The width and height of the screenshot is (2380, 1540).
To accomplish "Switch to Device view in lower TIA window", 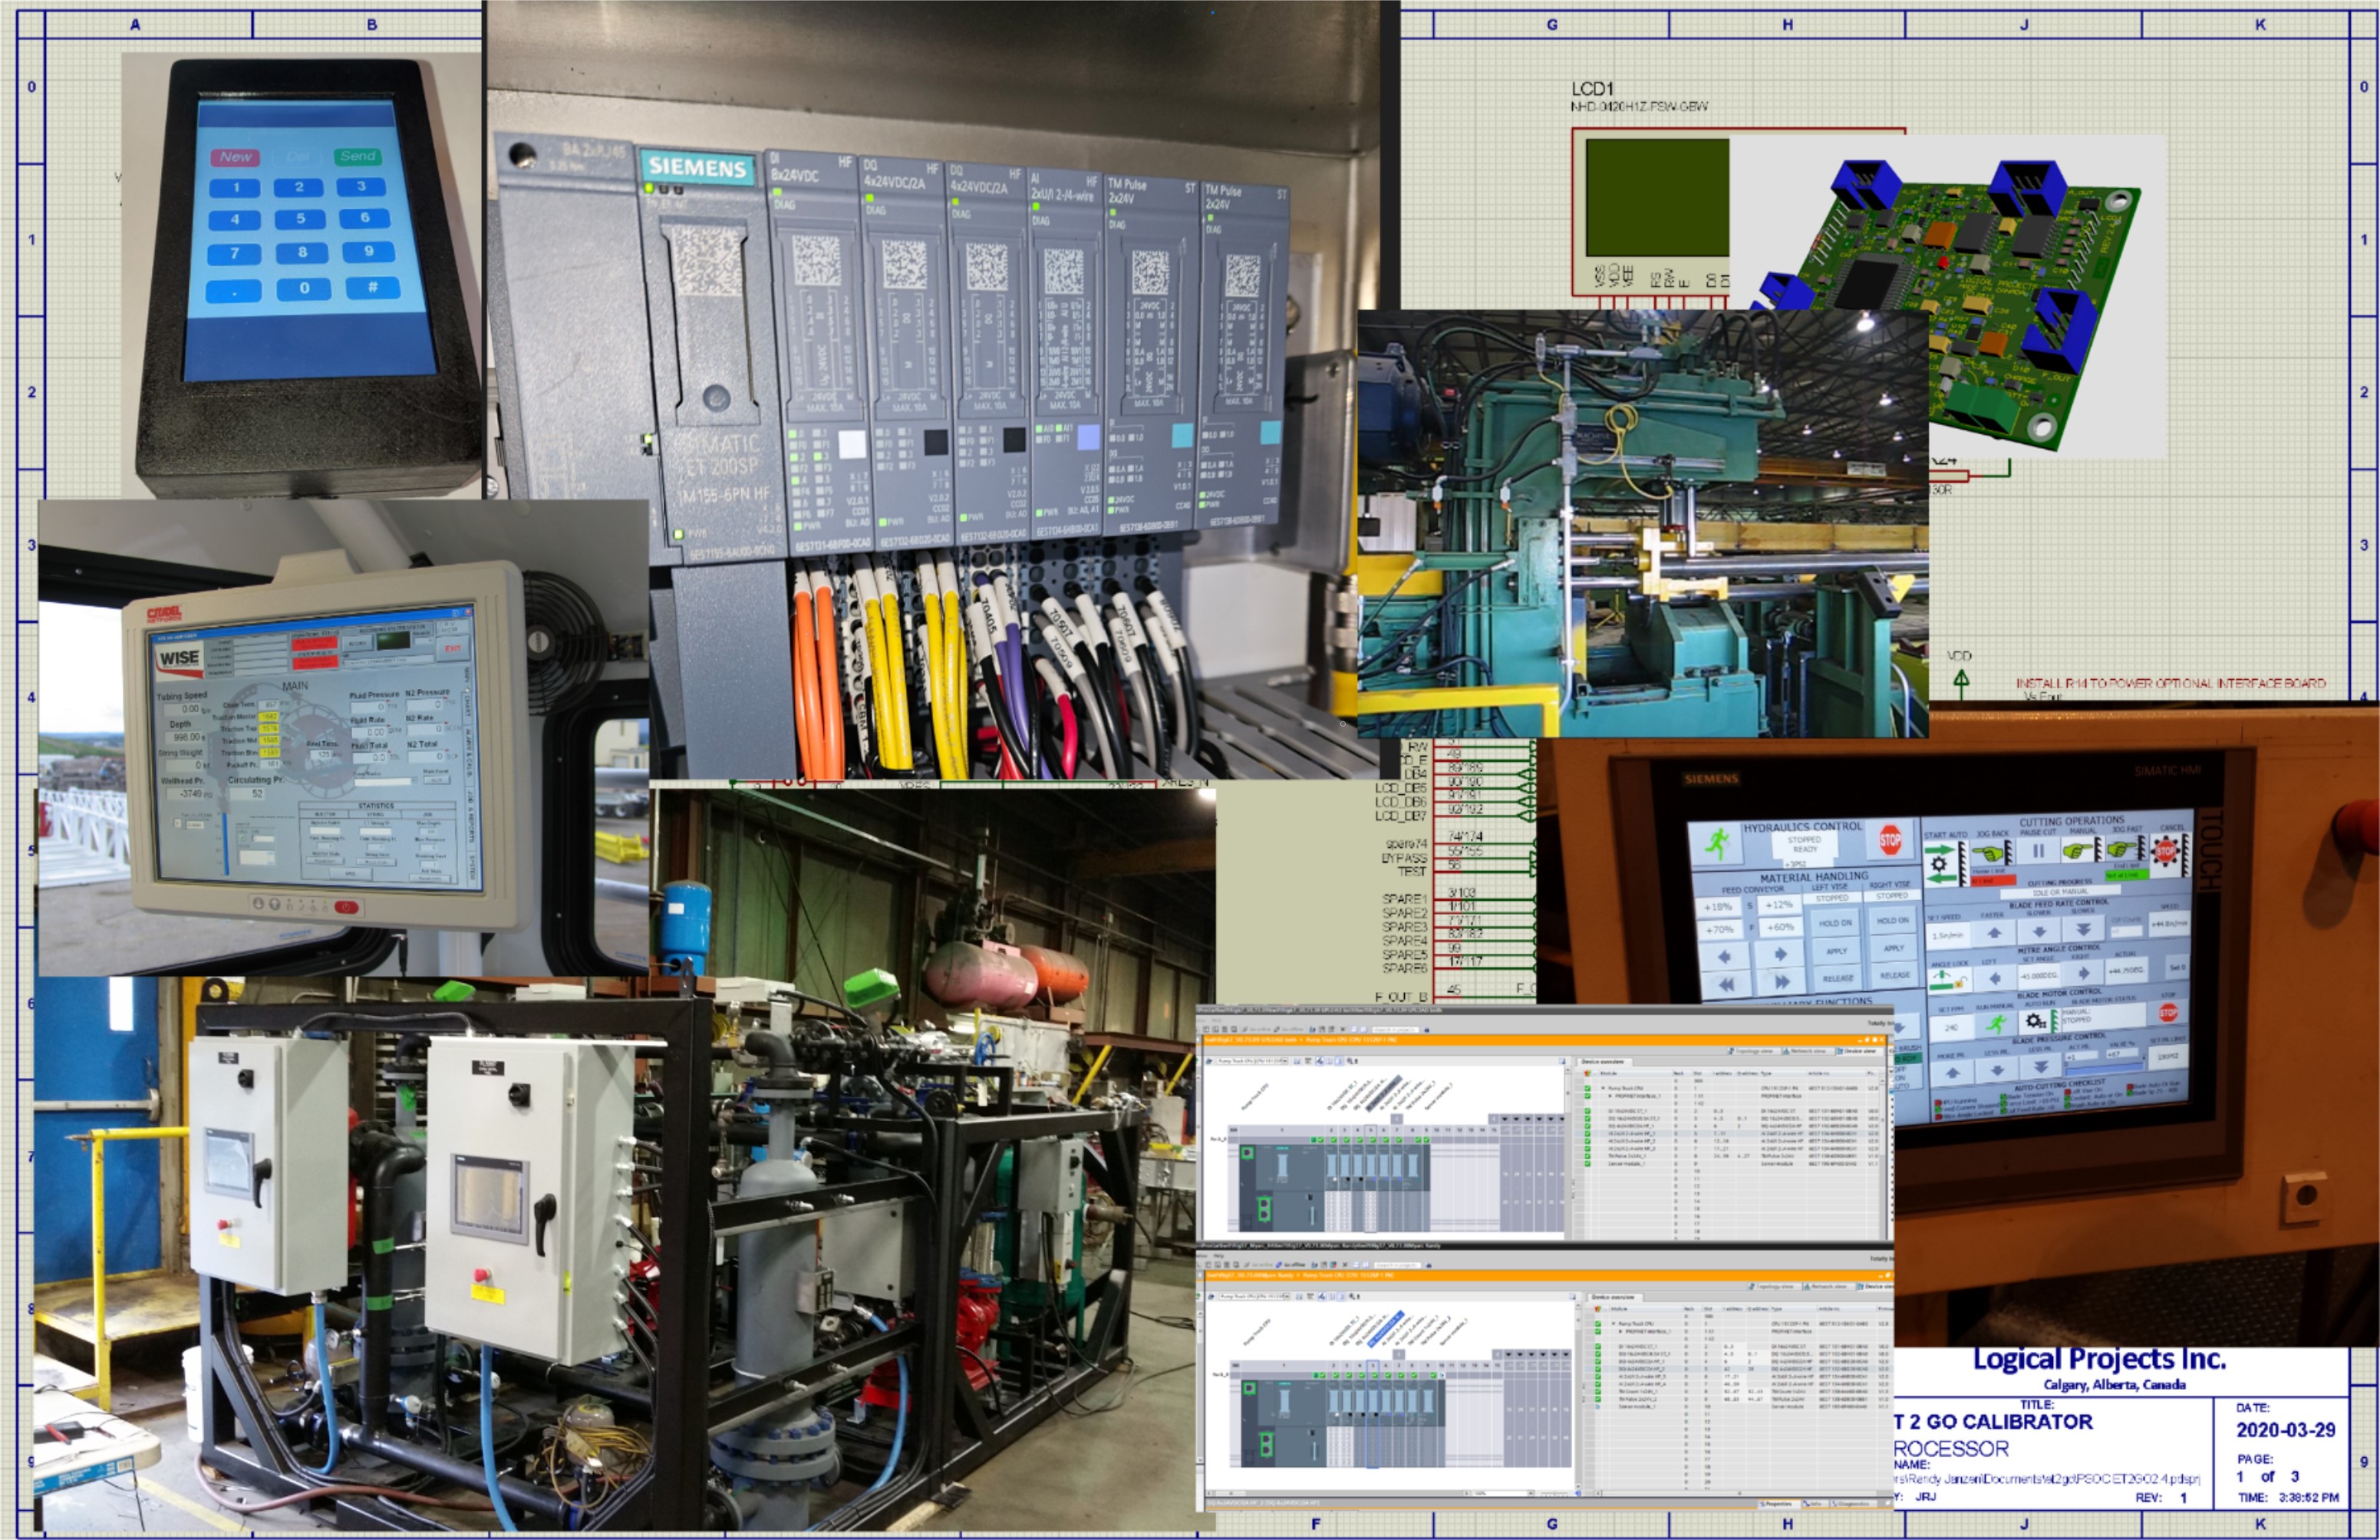I will point(1875,1287).
